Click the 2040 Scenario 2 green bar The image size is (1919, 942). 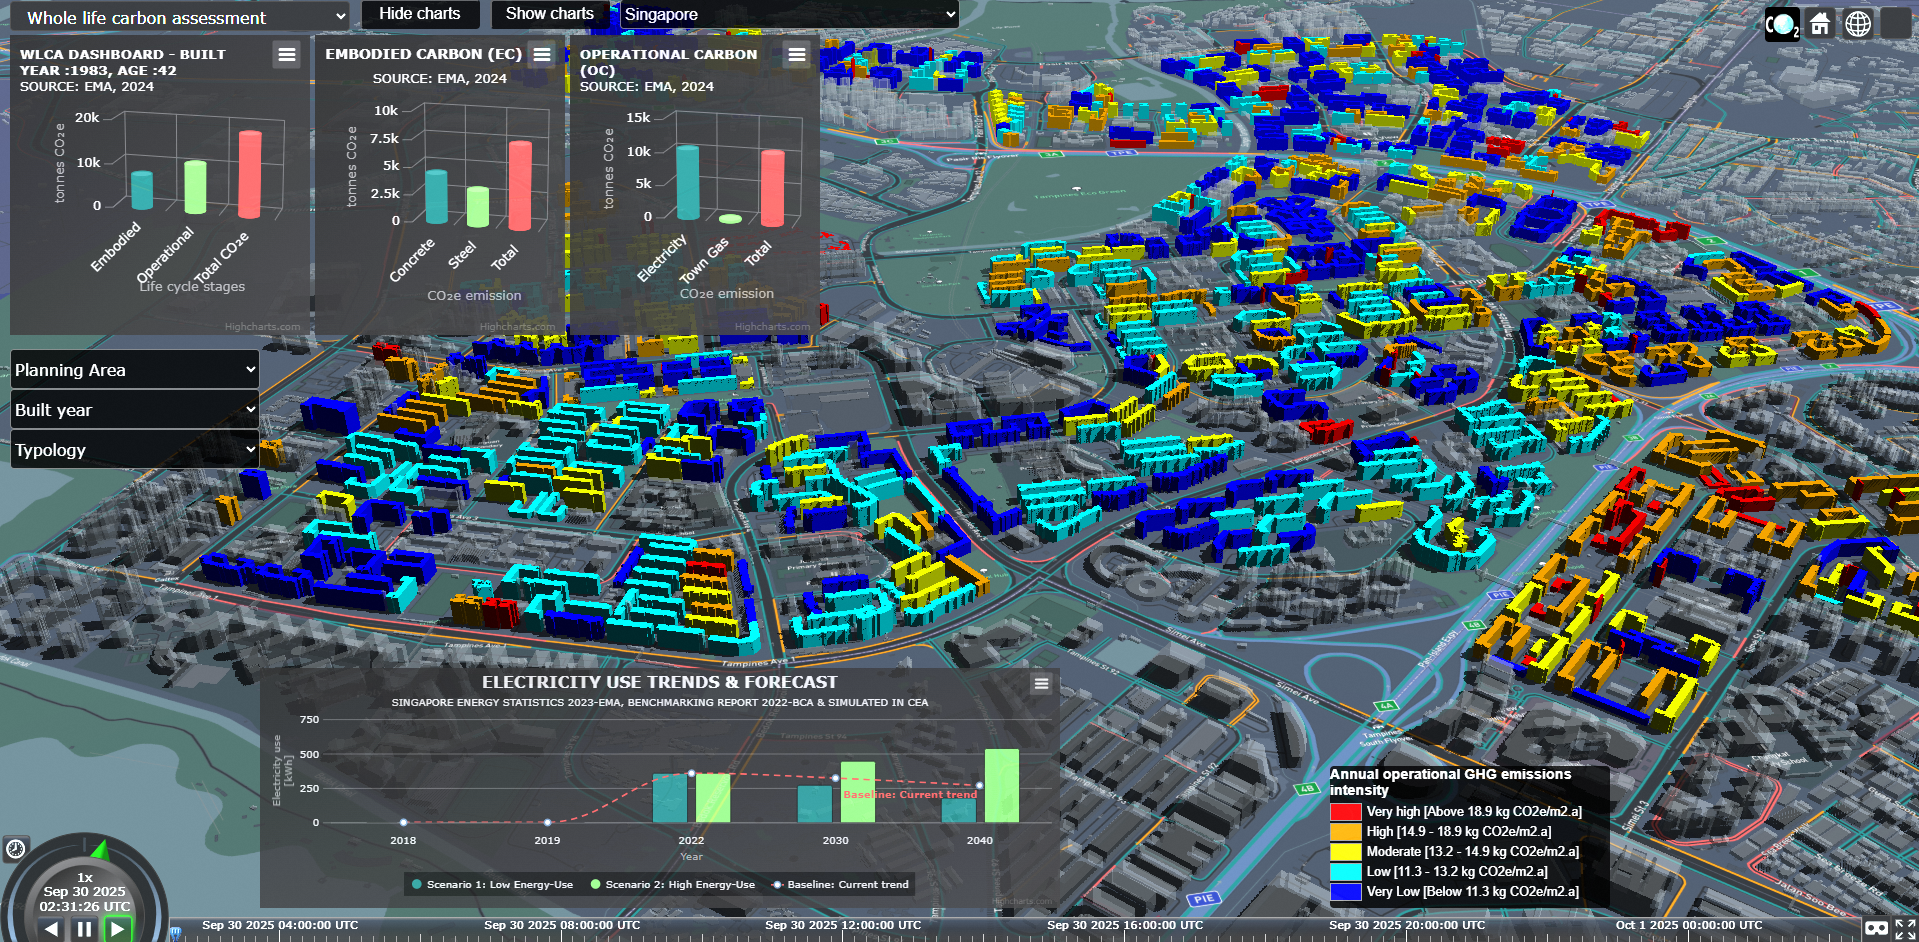(x=1002, y=786)
